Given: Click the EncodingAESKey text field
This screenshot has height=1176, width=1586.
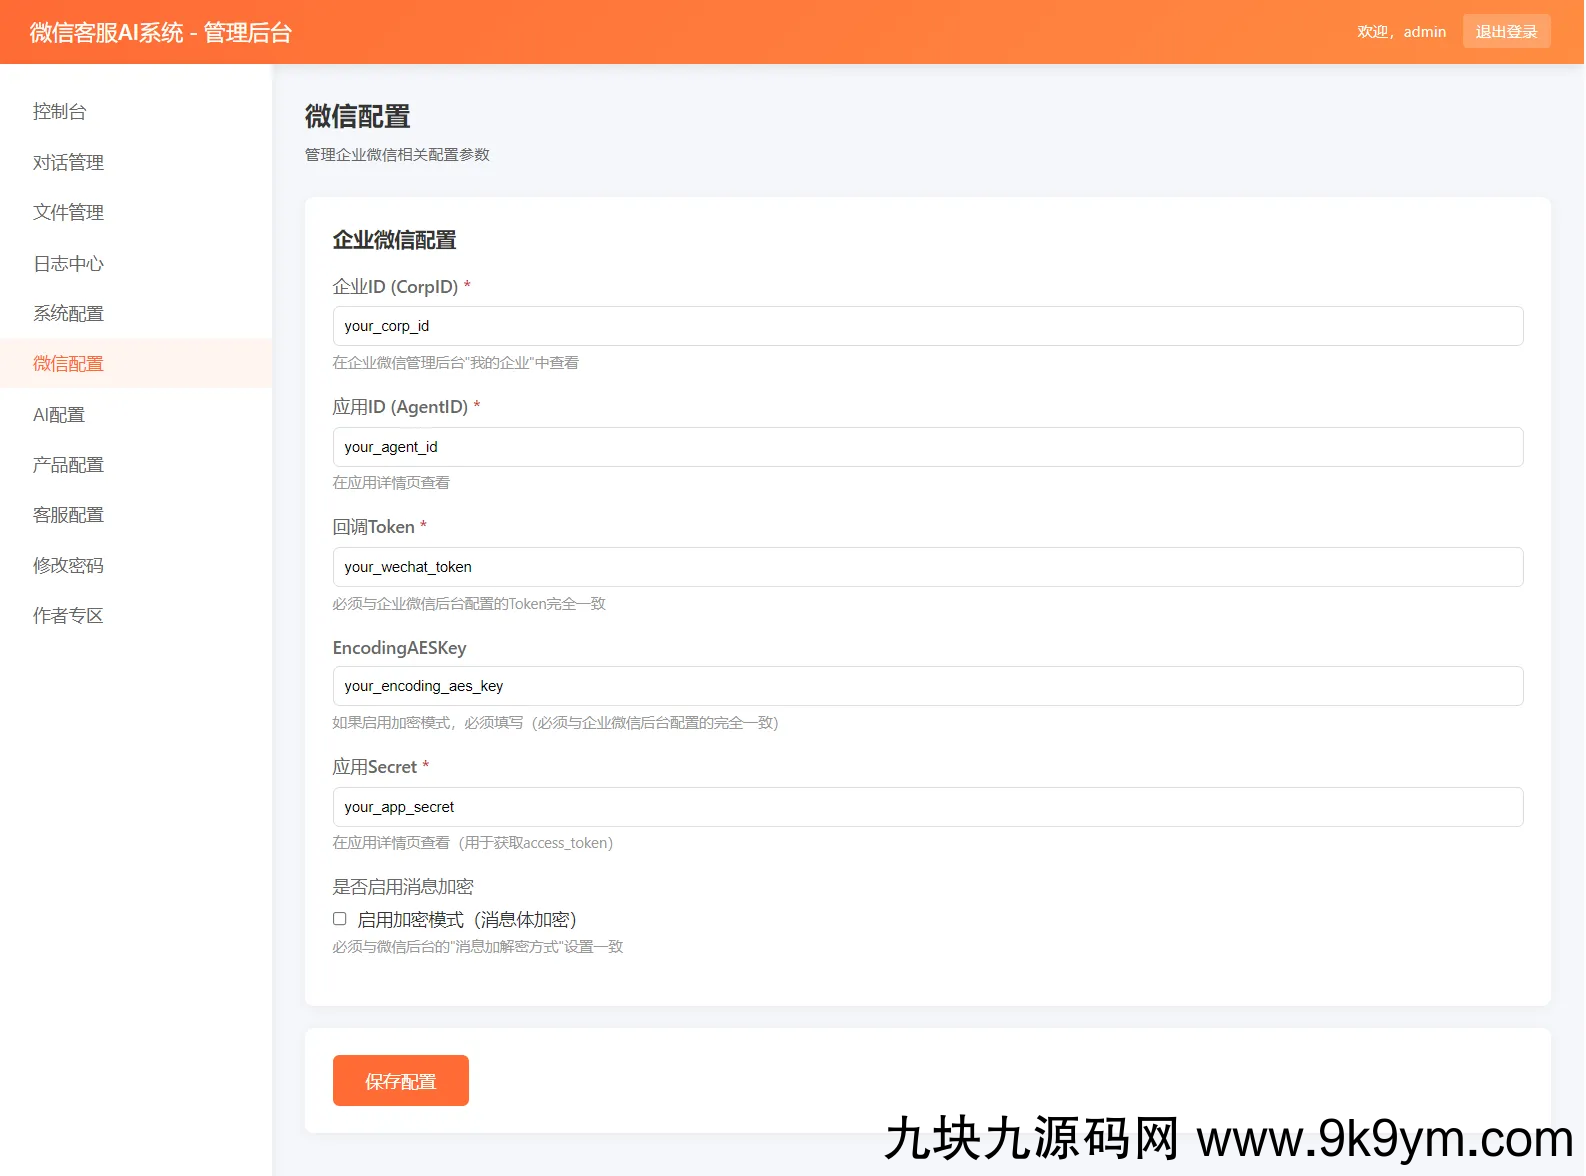Looking at the screenshot, I should coord(927,686).
